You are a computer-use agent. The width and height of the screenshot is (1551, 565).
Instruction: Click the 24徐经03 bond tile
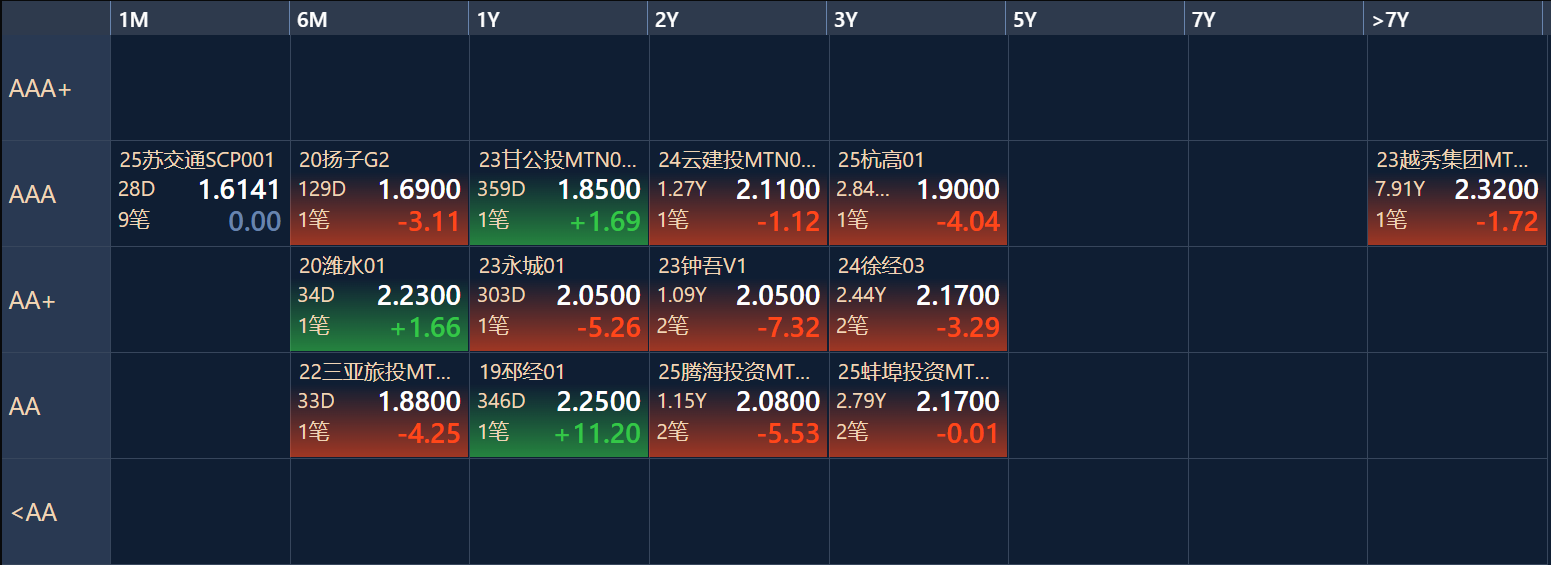point(918,299)
